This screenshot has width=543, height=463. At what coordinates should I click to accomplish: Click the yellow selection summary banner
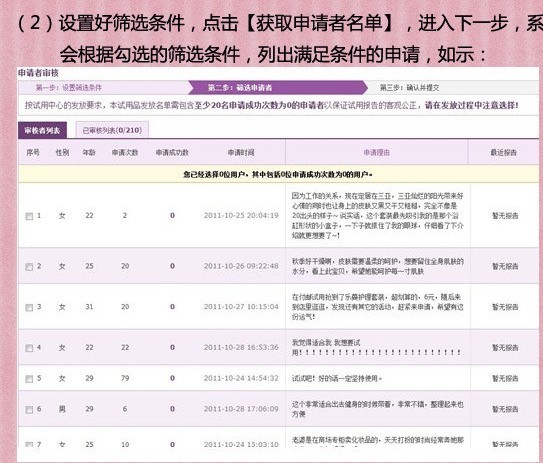point(278,174)
